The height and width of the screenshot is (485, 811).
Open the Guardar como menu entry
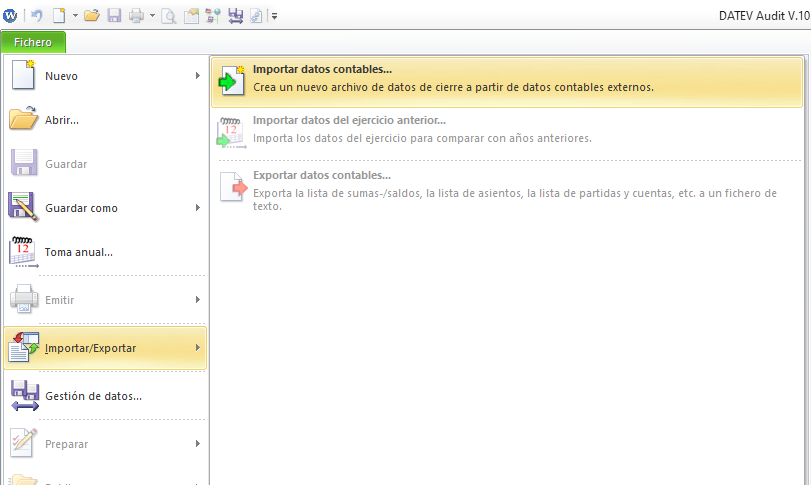coord(106,208)
